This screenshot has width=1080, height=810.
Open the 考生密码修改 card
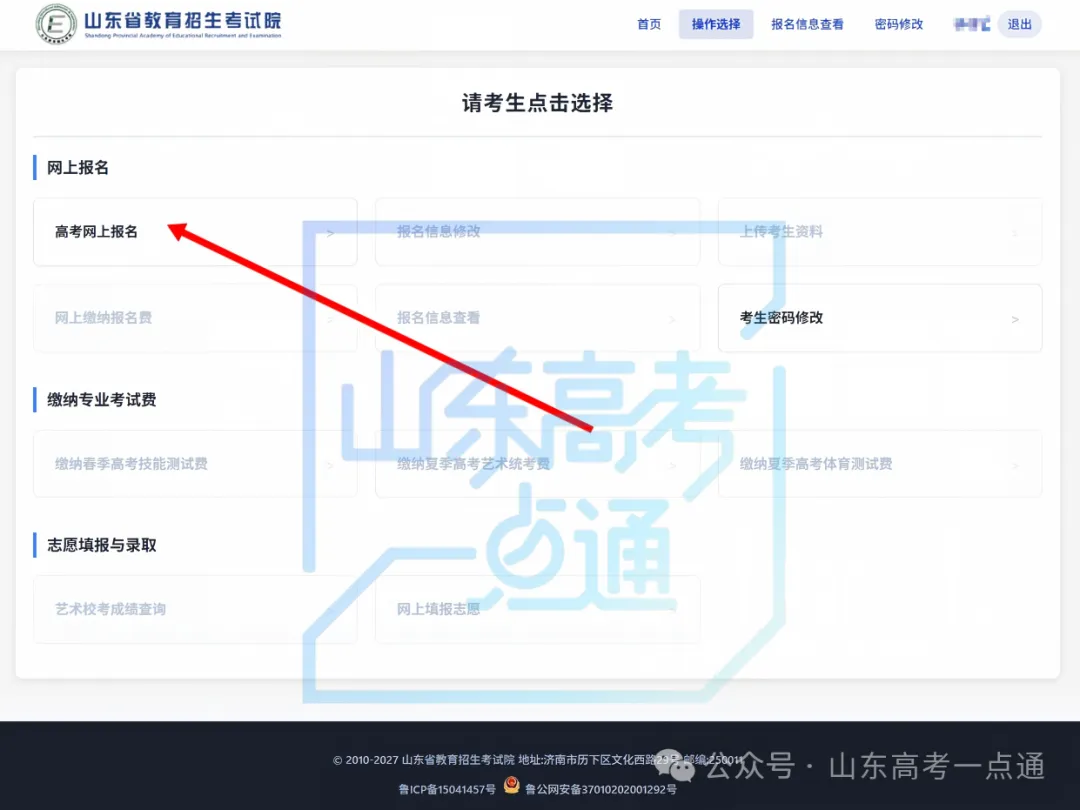click(880, 318)
